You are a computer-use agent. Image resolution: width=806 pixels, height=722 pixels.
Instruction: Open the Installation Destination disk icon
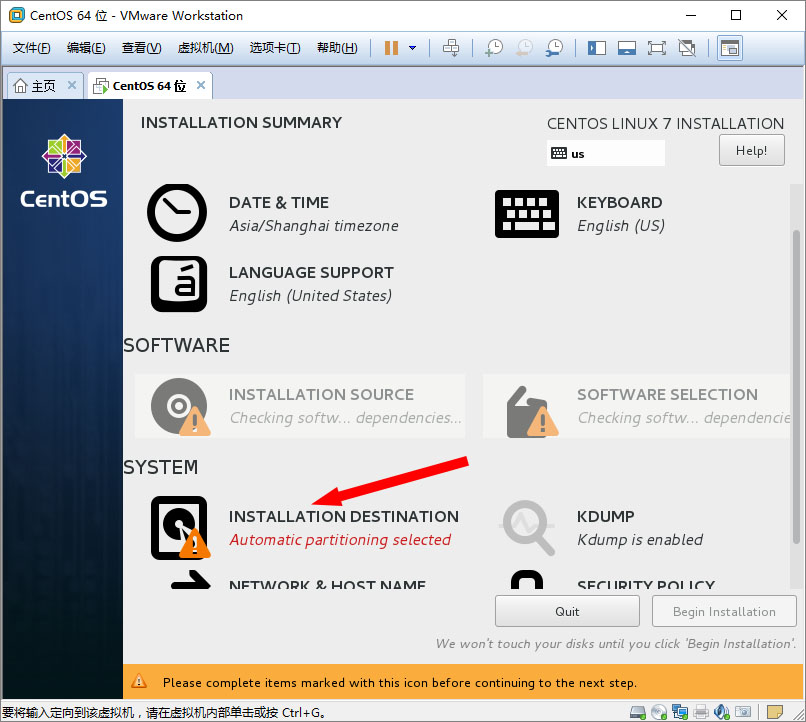pyautogui.click(x=179, y=527)
